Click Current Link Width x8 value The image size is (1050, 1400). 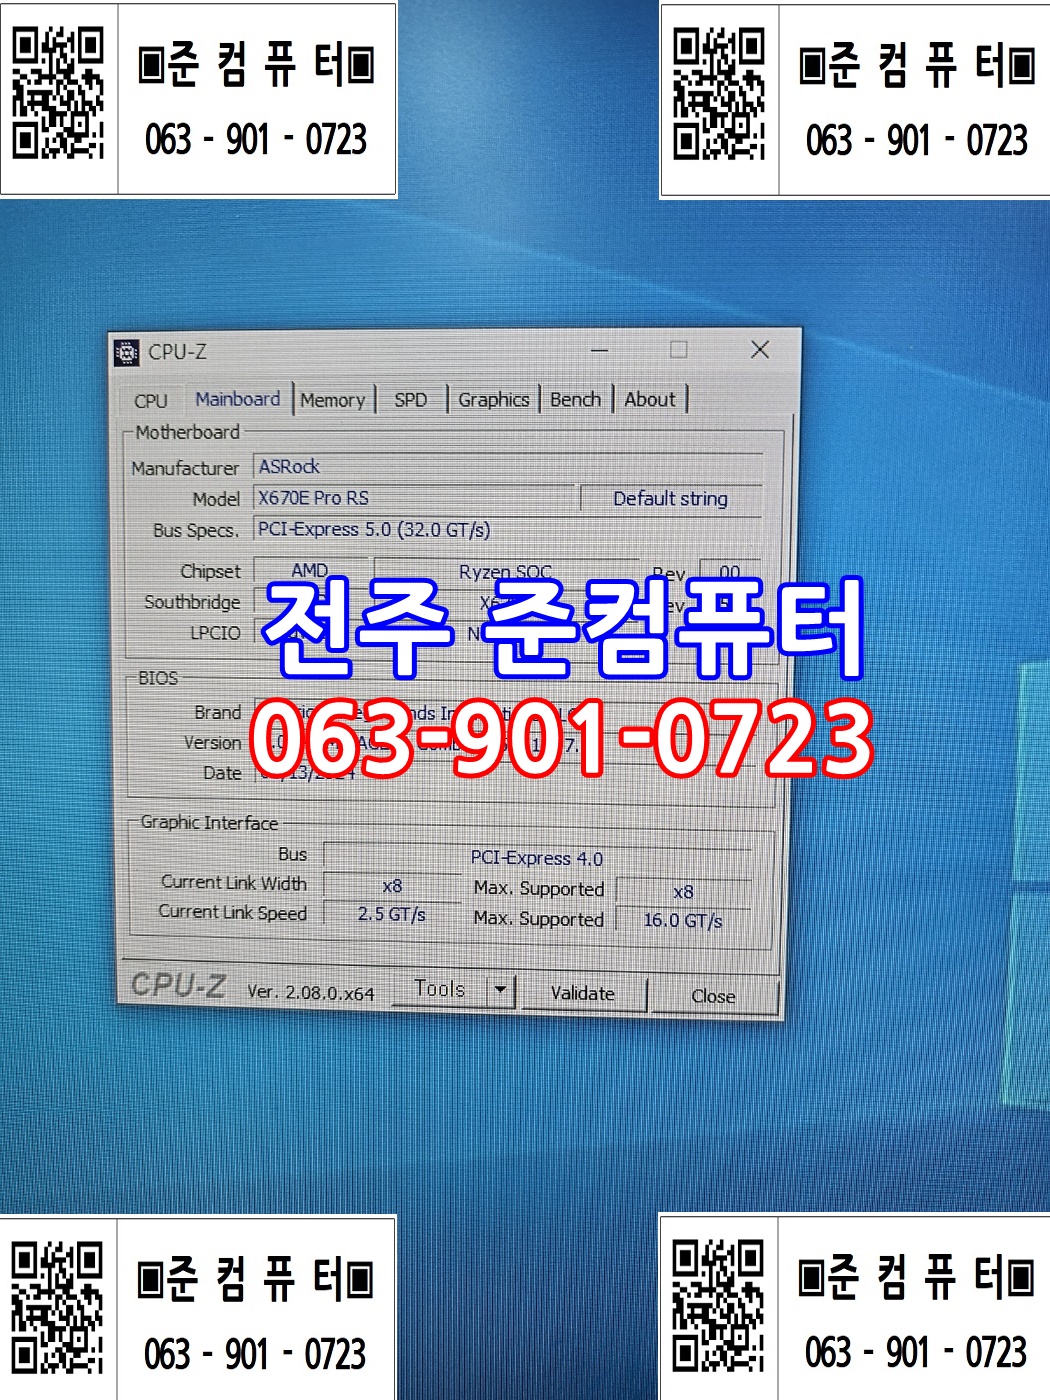(x=392, y=886)
